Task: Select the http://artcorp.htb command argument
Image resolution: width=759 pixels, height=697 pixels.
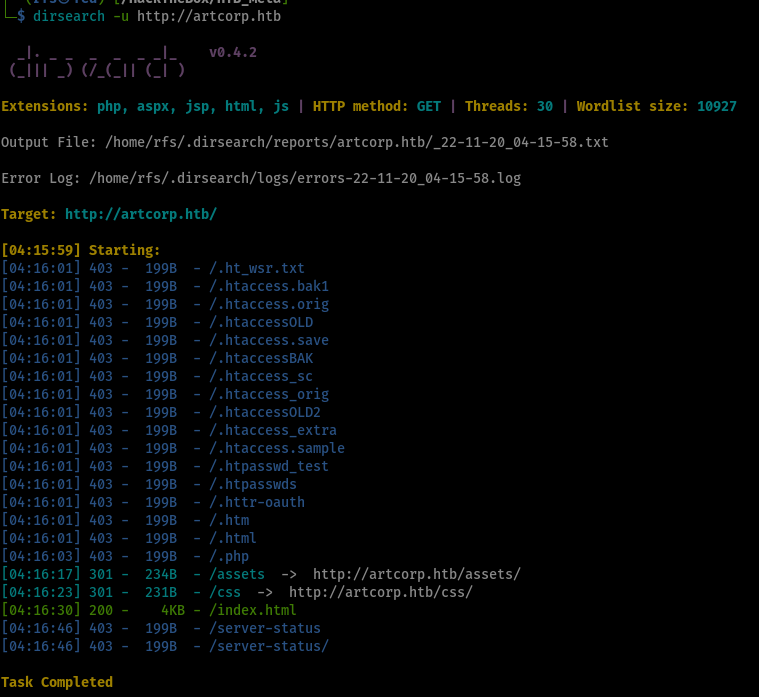Action: [209, 16]
